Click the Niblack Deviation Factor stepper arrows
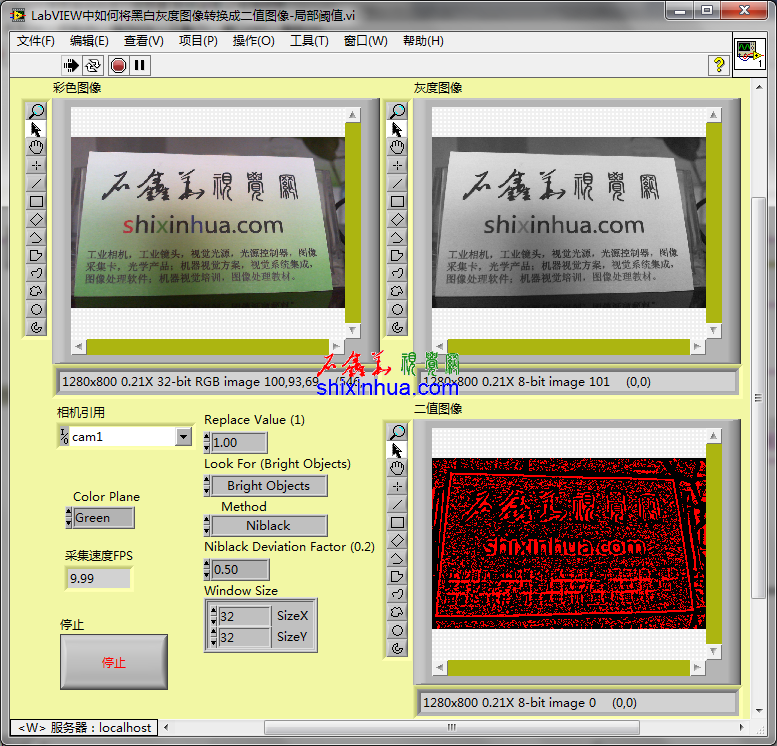 tap(208, 570)
